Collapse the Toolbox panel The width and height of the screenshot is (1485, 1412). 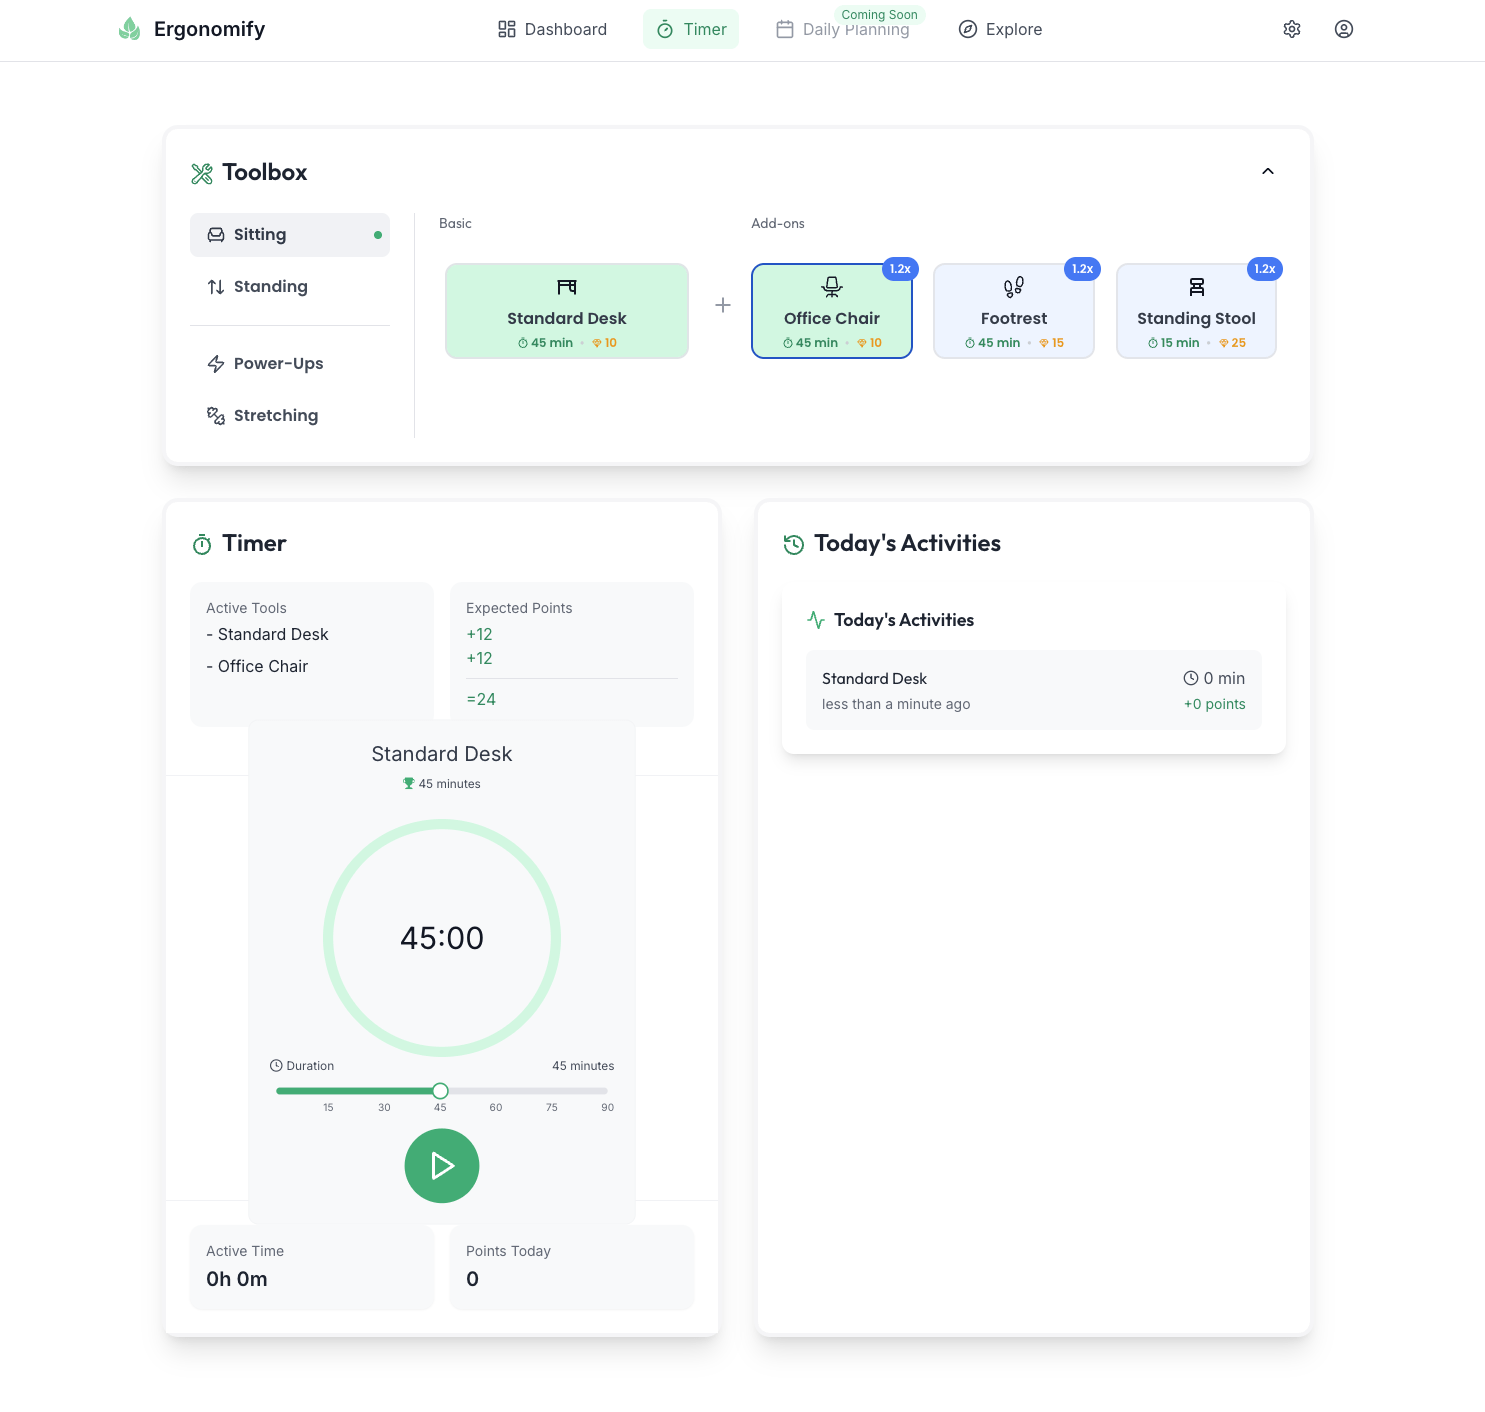(1267, 172)
